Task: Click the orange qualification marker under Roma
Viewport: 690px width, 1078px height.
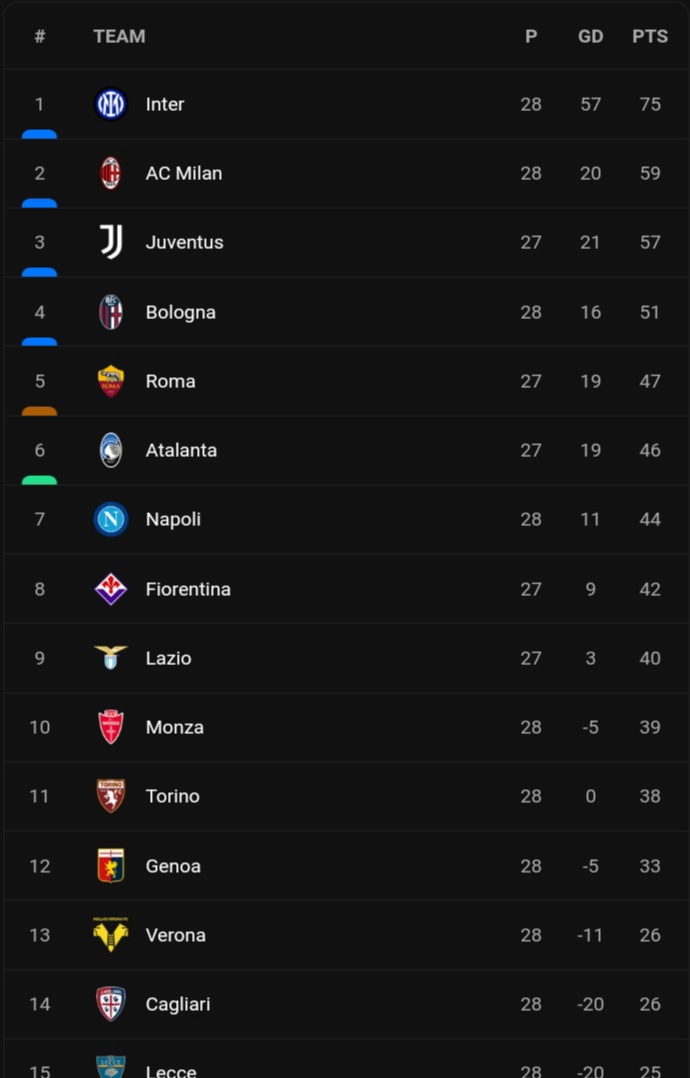Action: (39, 411)
